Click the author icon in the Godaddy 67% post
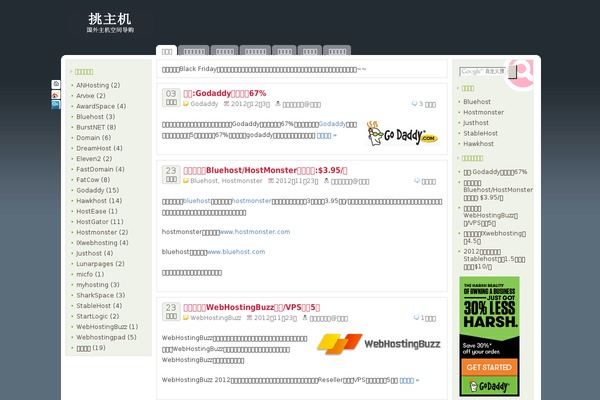The image size is (600, 400). (x=278, y=104)
